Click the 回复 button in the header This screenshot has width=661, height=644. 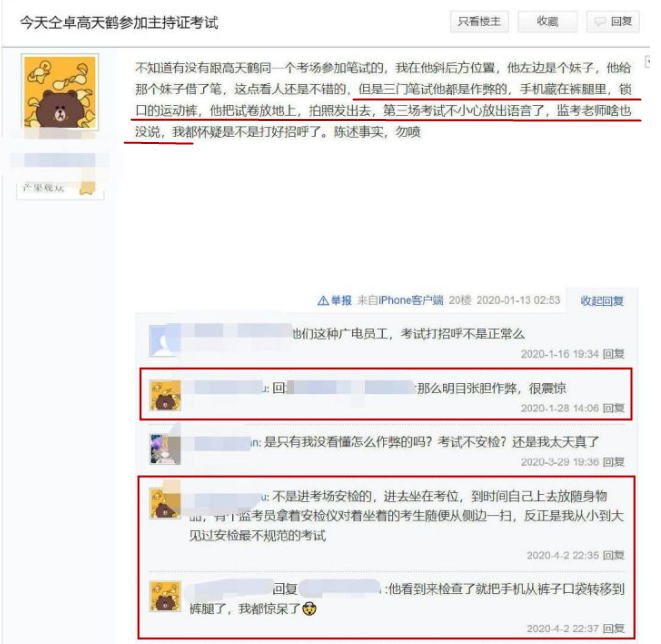[x=613, y=21]
